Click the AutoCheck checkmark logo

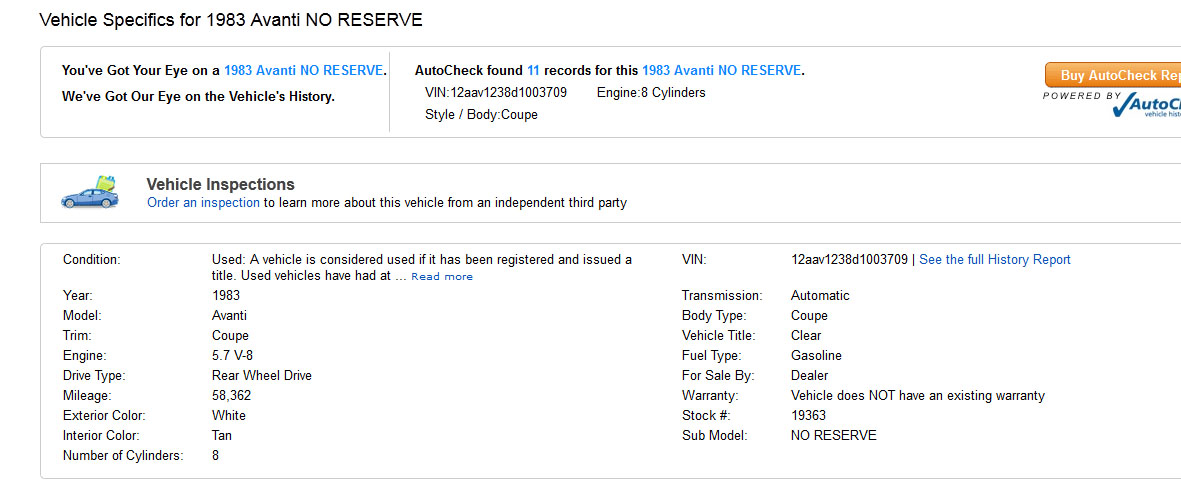tap(1148, 105)
